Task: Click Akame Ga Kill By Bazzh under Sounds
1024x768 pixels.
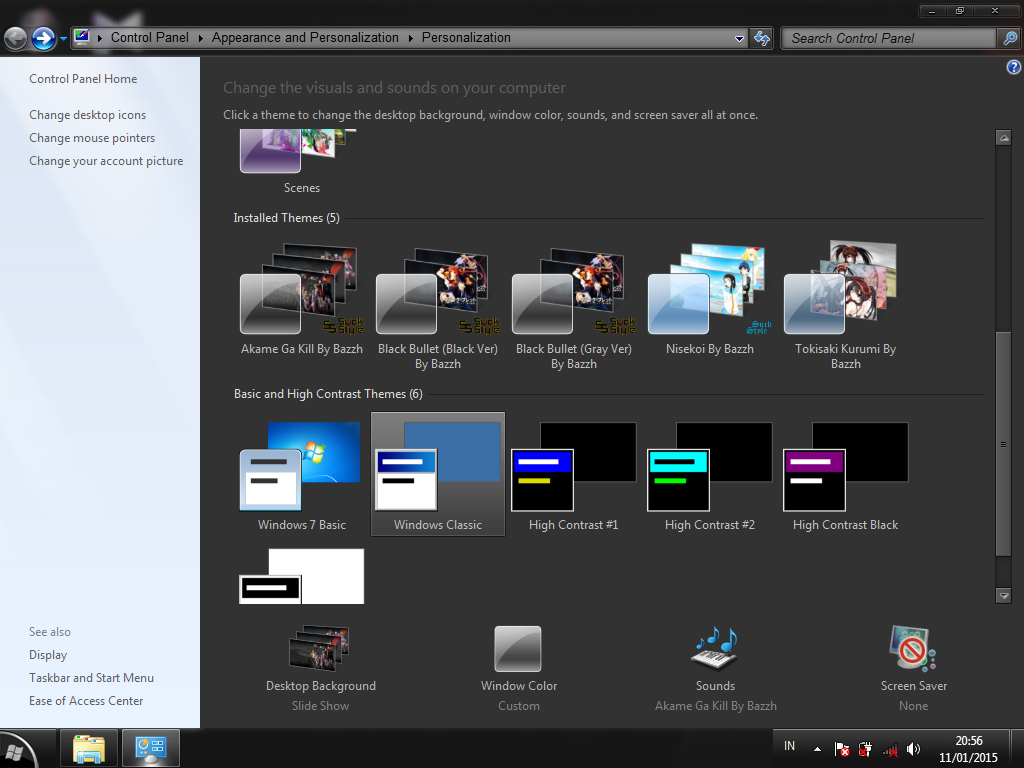Action: [716, 706]
